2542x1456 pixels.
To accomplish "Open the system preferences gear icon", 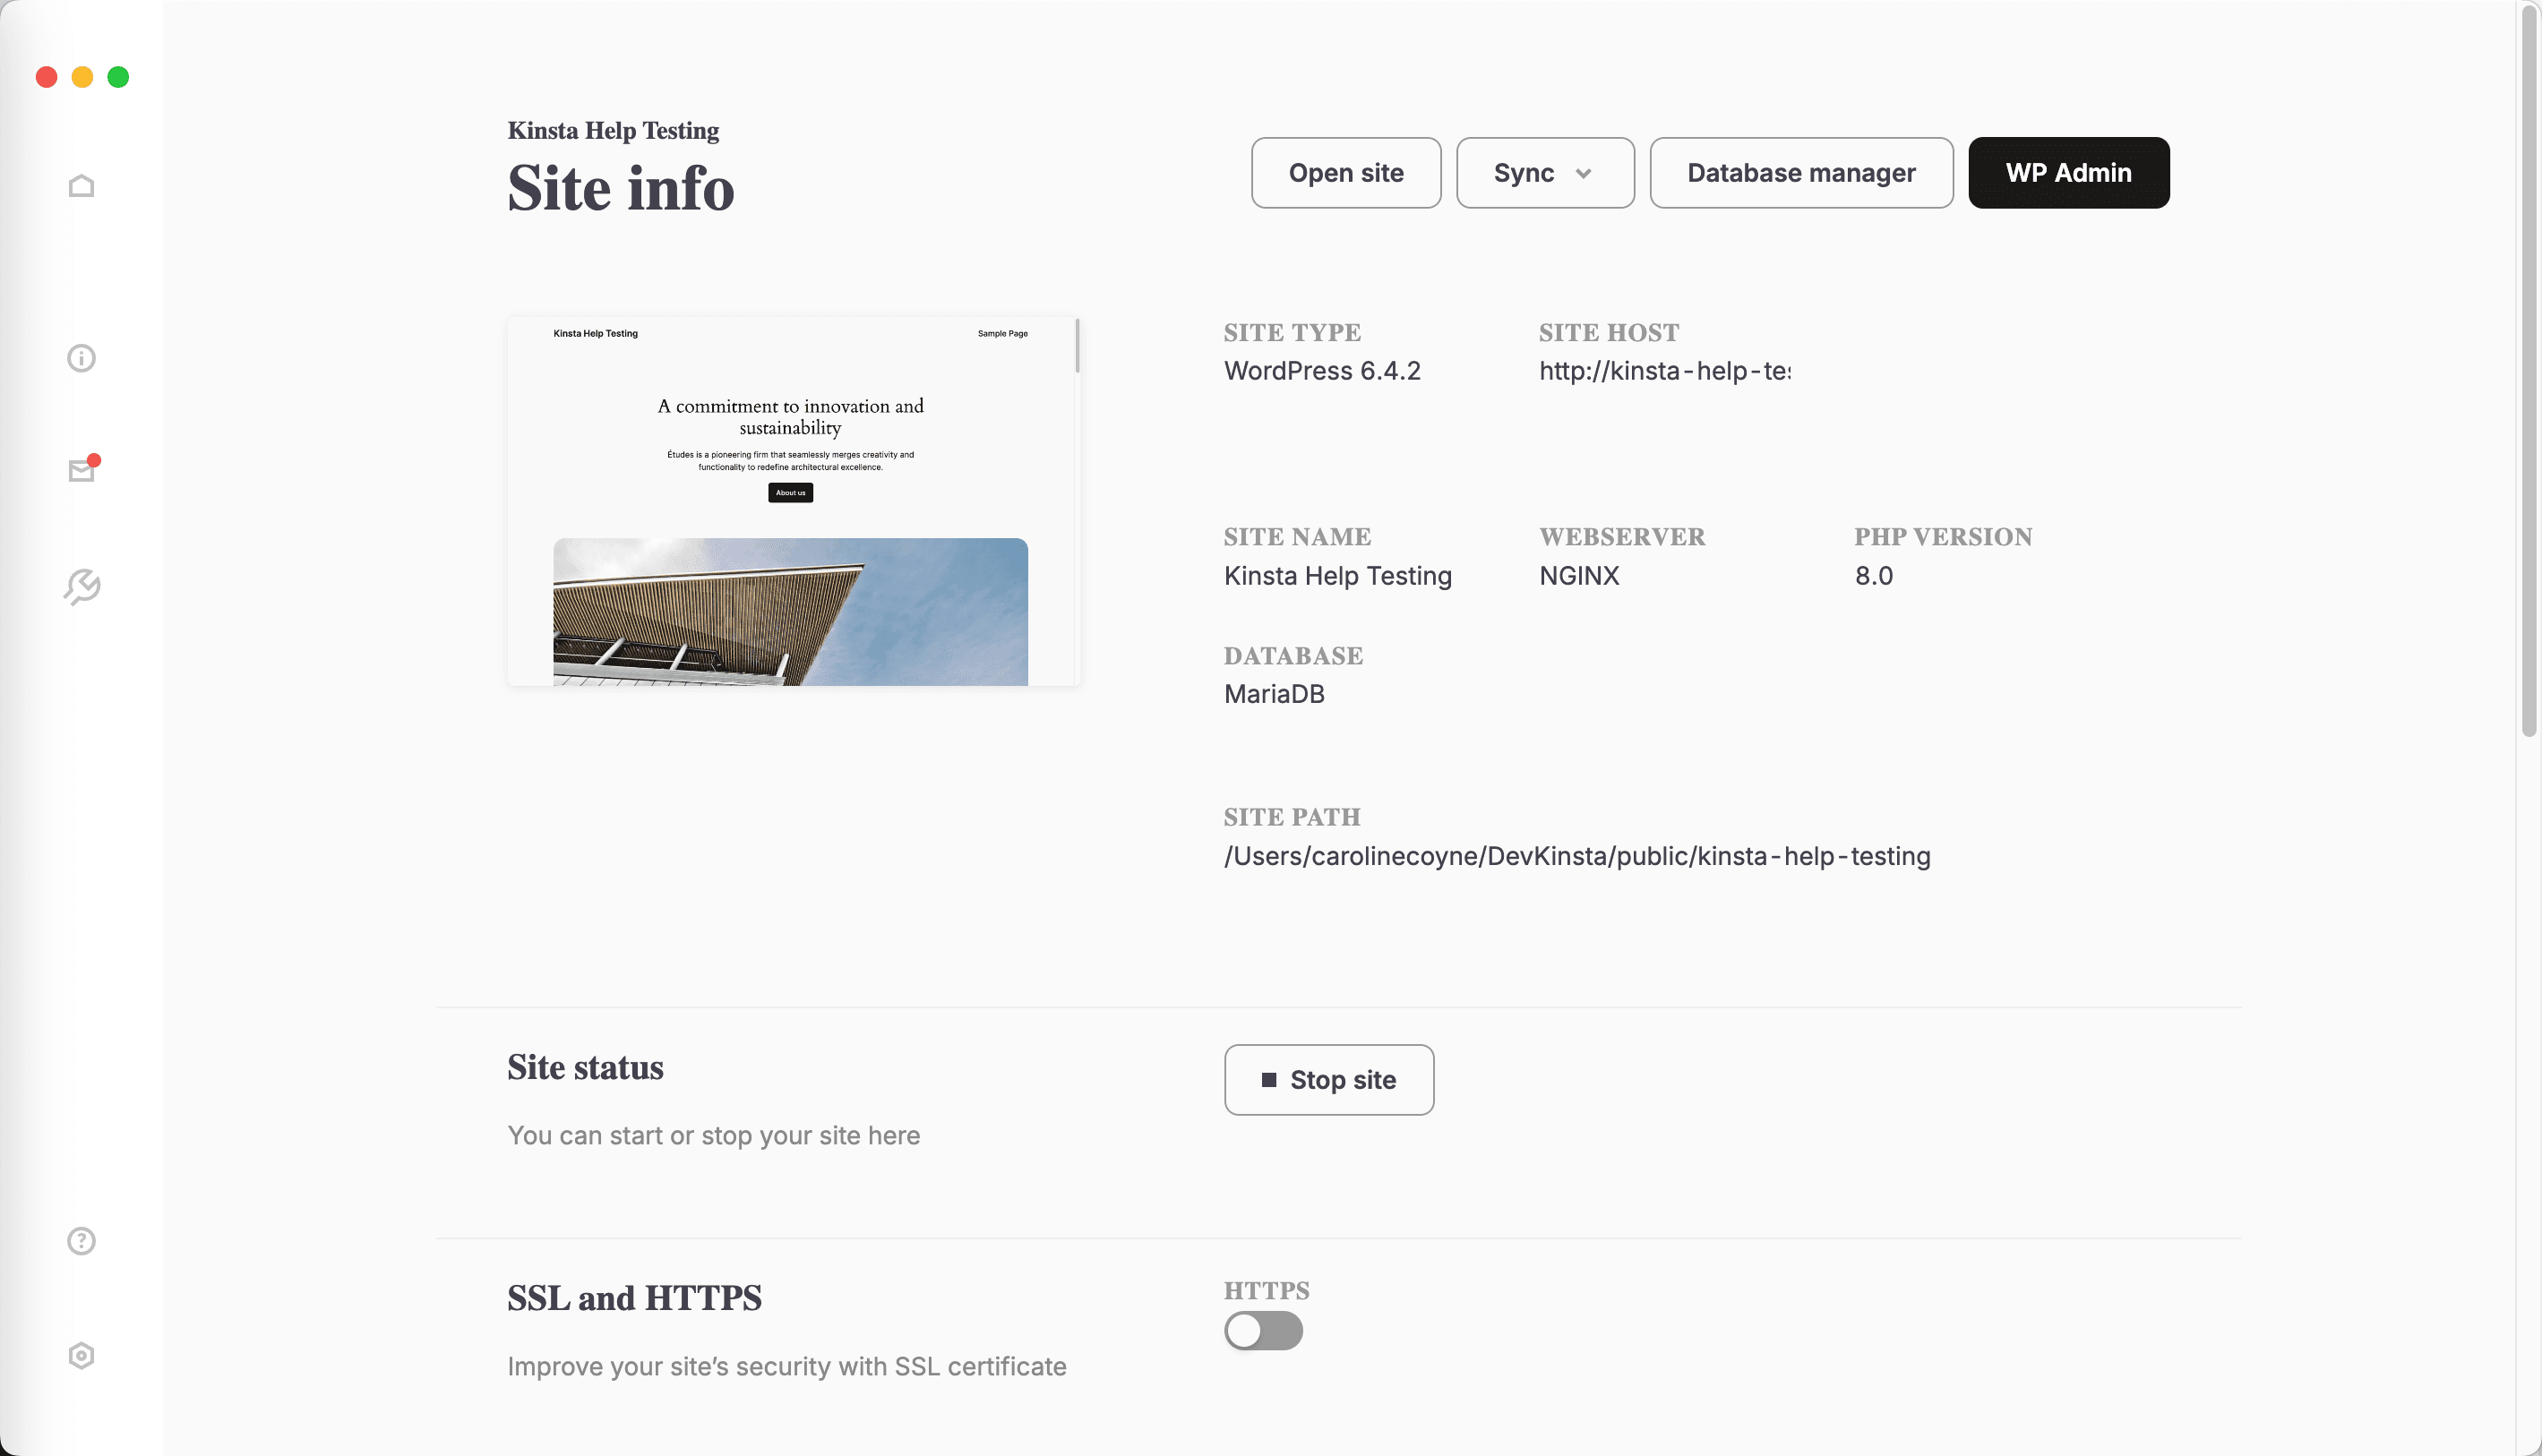I will (82, 1357).
